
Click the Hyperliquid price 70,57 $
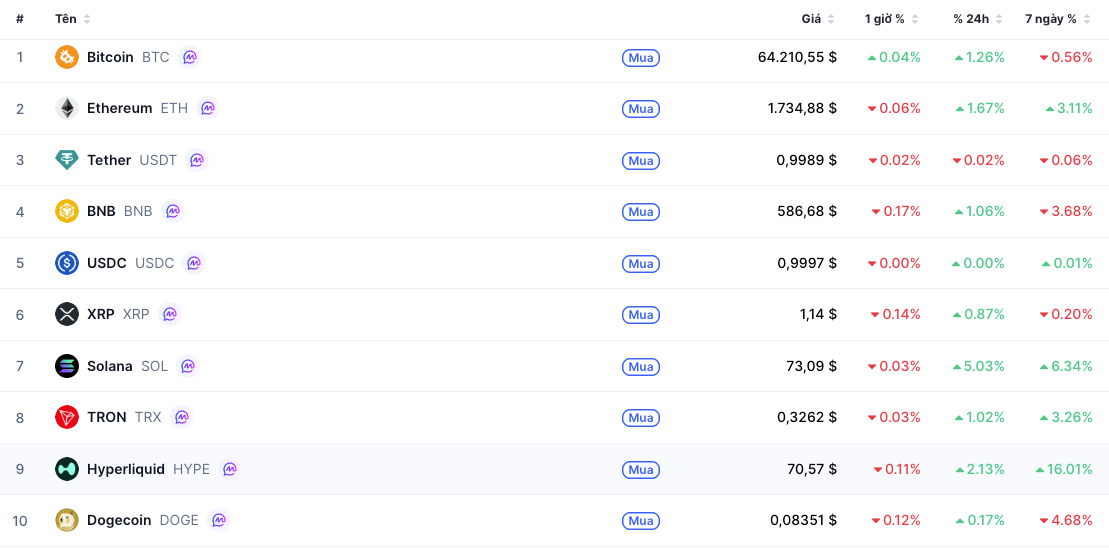[812, 469]
